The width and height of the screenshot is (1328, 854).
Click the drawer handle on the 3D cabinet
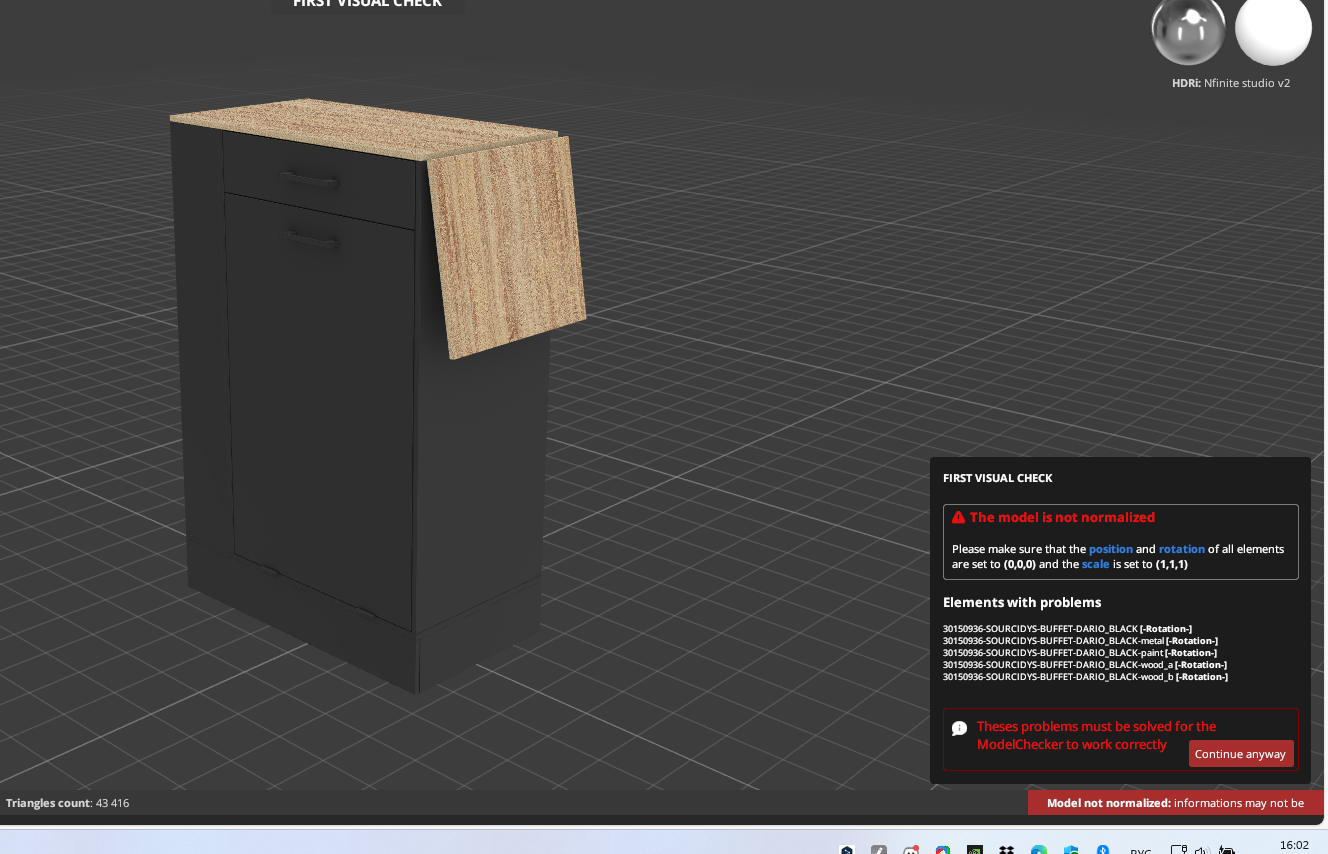[x=308, y=181]
